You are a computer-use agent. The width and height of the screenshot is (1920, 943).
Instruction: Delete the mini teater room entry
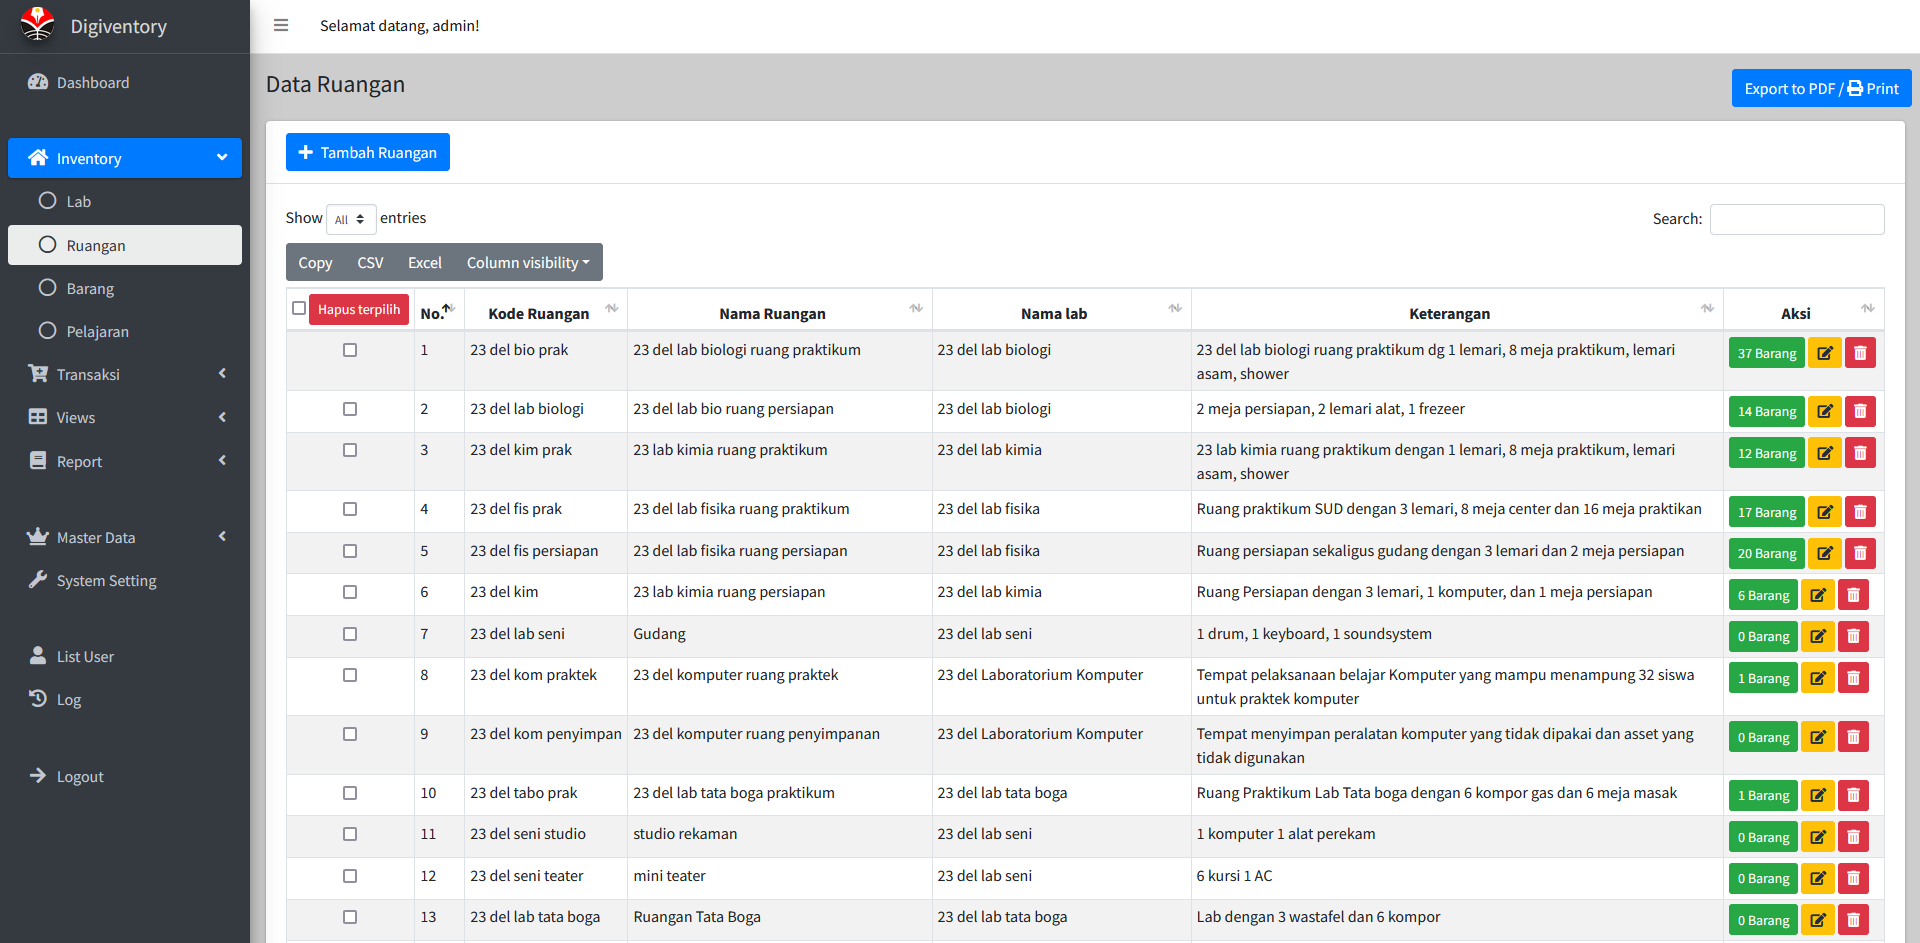tap(1852, 878)
